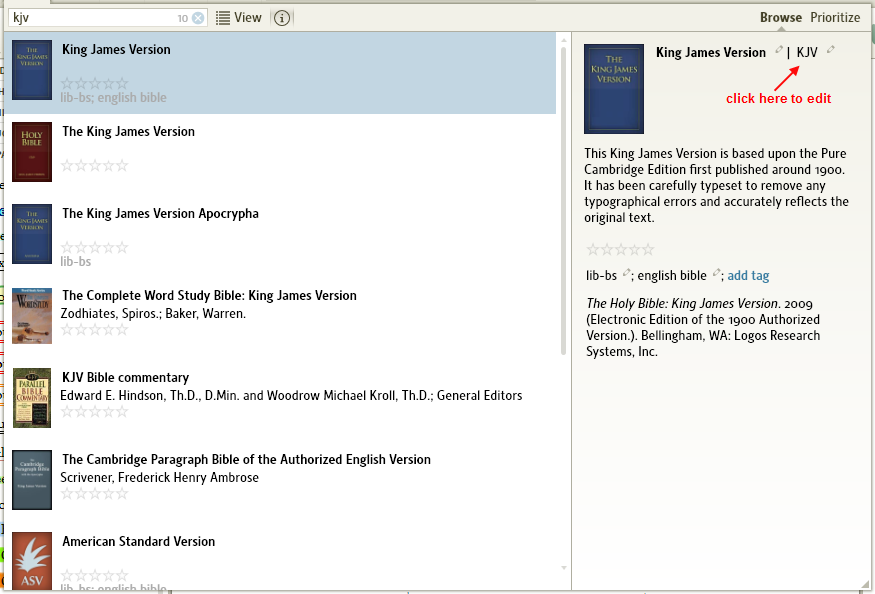Viewport: 875px width, 594px height.
Task: Rate The King James Version resource
Action: [94, 166]
